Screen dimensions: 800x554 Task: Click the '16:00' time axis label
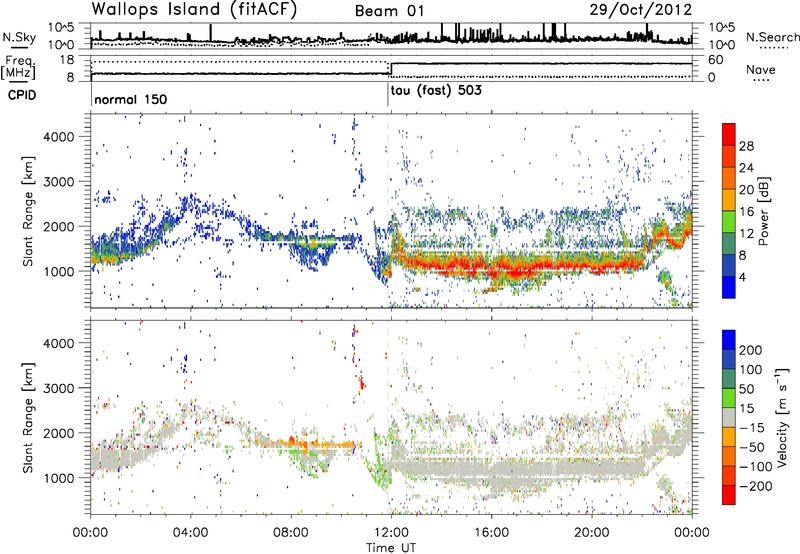(x=491, y=533)
